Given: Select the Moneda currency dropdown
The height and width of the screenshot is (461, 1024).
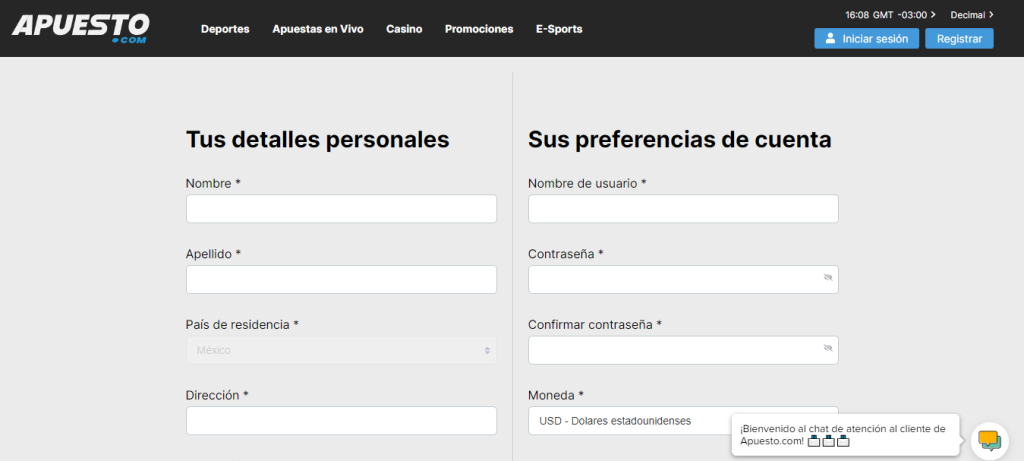Looking at the screenshot, I should point(630,420).
